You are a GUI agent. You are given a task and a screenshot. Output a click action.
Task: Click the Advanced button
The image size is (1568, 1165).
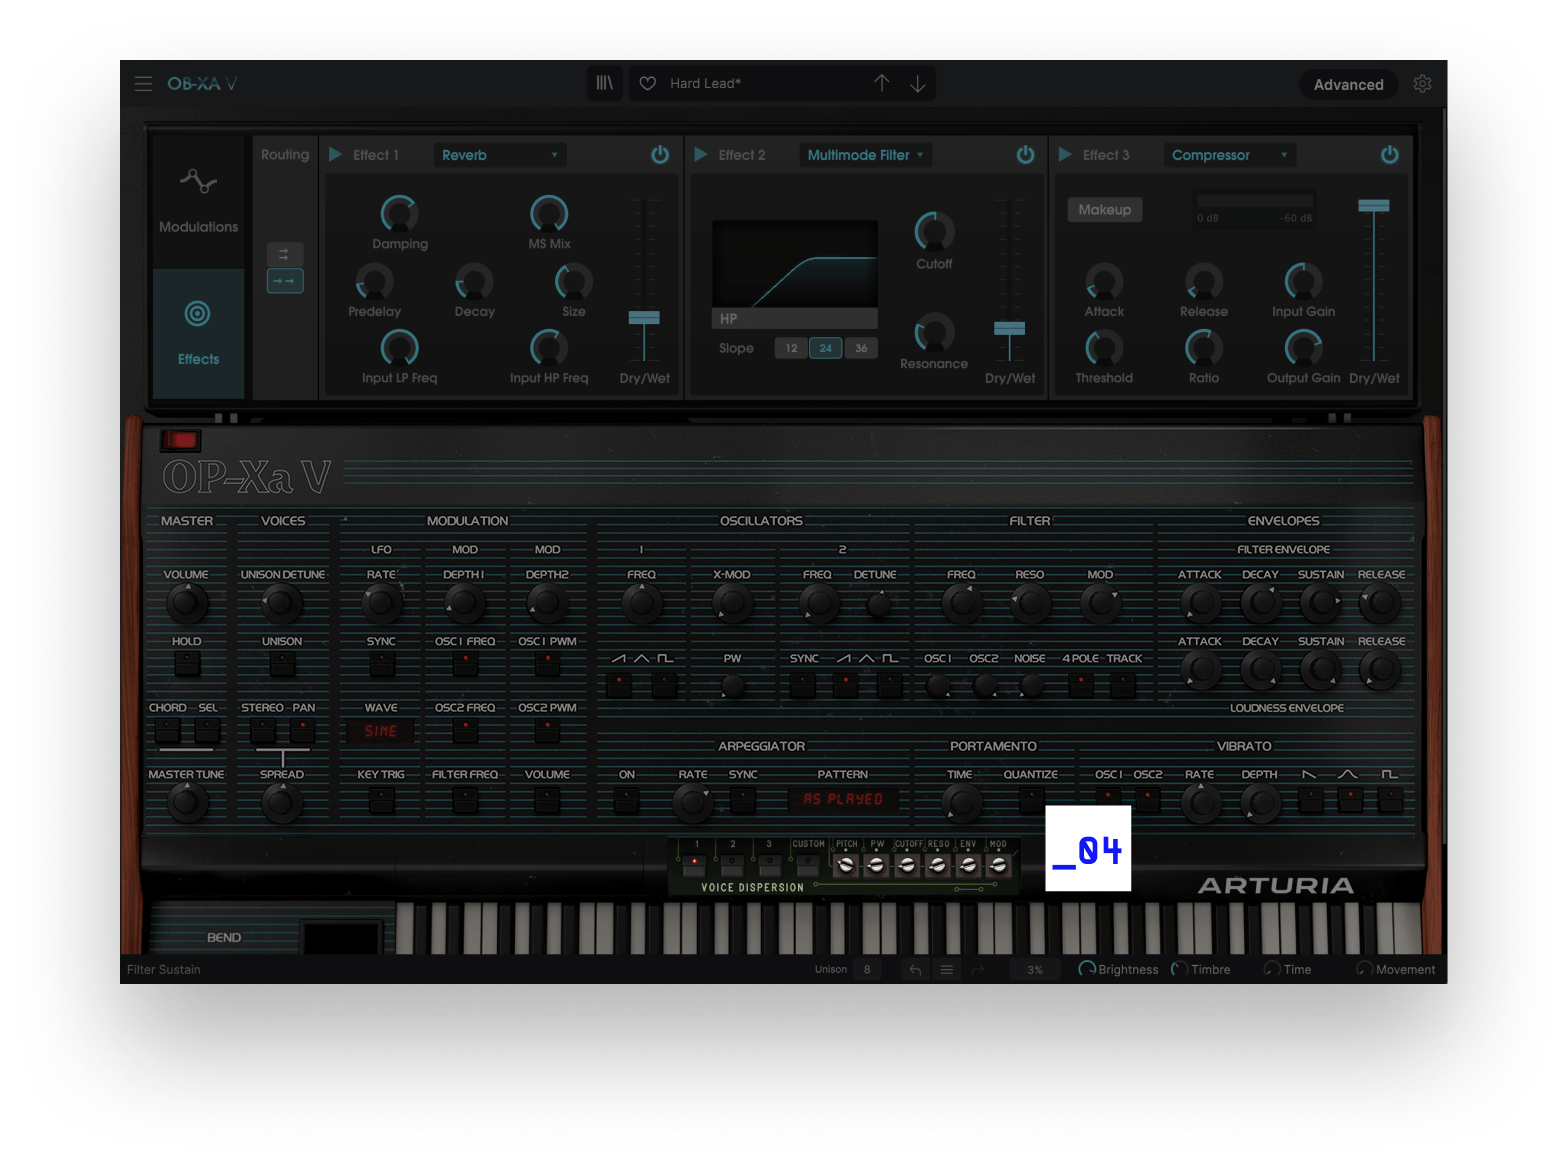coord(1348,84)
